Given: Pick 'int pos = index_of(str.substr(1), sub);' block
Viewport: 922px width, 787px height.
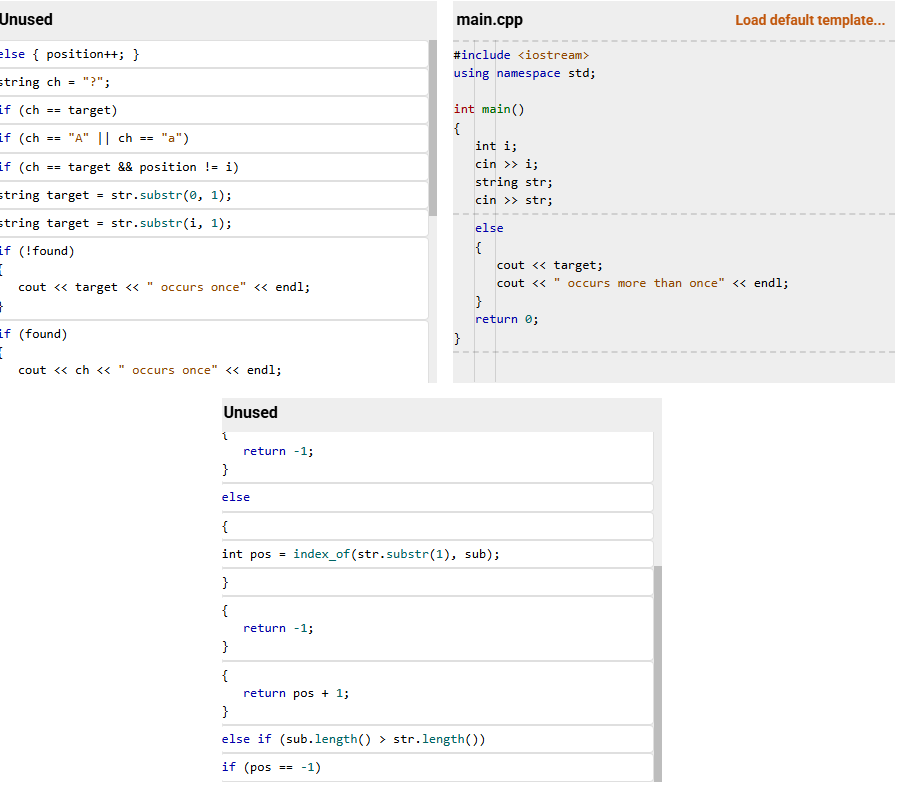Looking at the screenshot, I should coord(437,554).
